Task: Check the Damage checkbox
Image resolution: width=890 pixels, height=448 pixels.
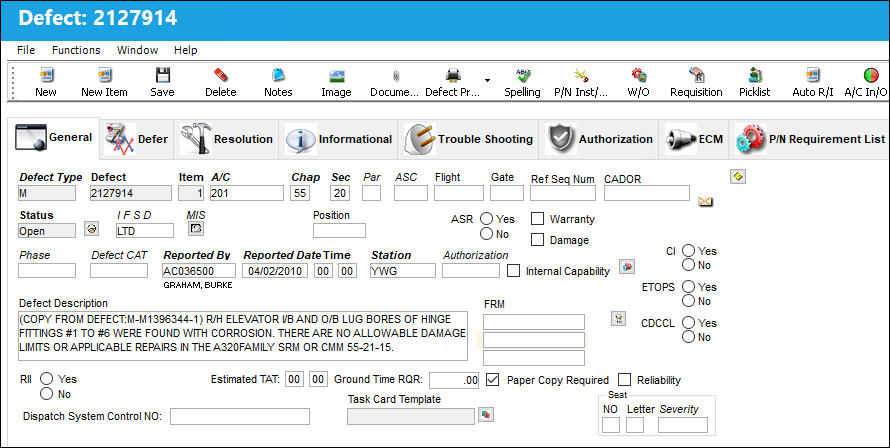Action: click(538, 240)
